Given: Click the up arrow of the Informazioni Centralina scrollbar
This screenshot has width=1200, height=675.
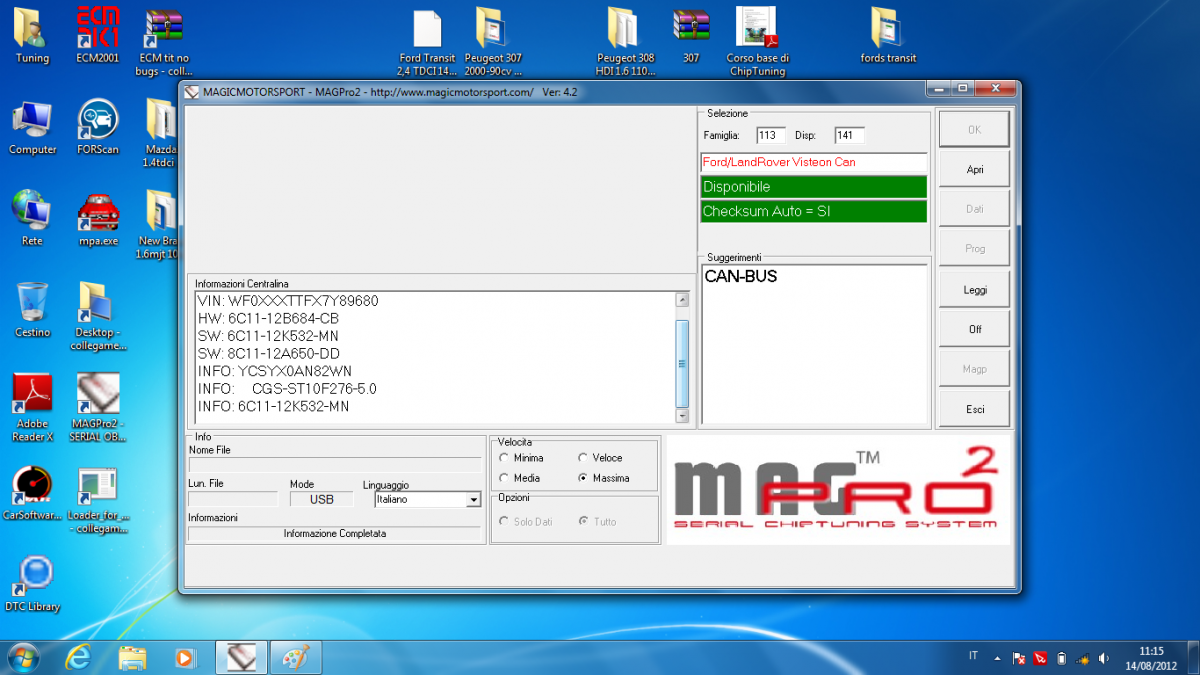Looking at the screenshot, I should tap(683, 300).
